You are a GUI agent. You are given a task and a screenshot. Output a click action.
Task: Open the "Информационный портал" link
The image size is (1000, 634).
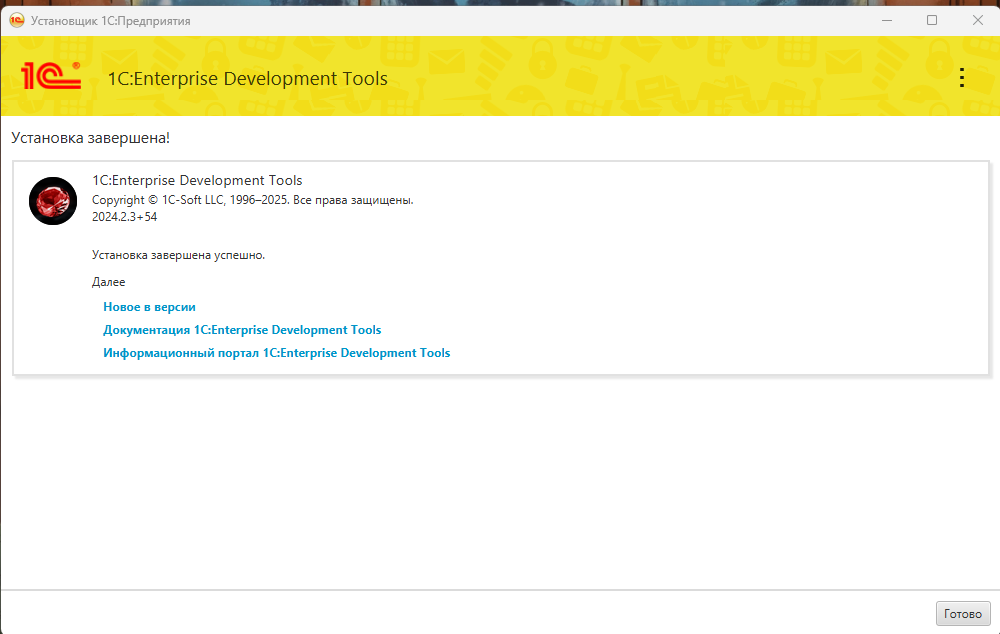click(x=277, y=353)
